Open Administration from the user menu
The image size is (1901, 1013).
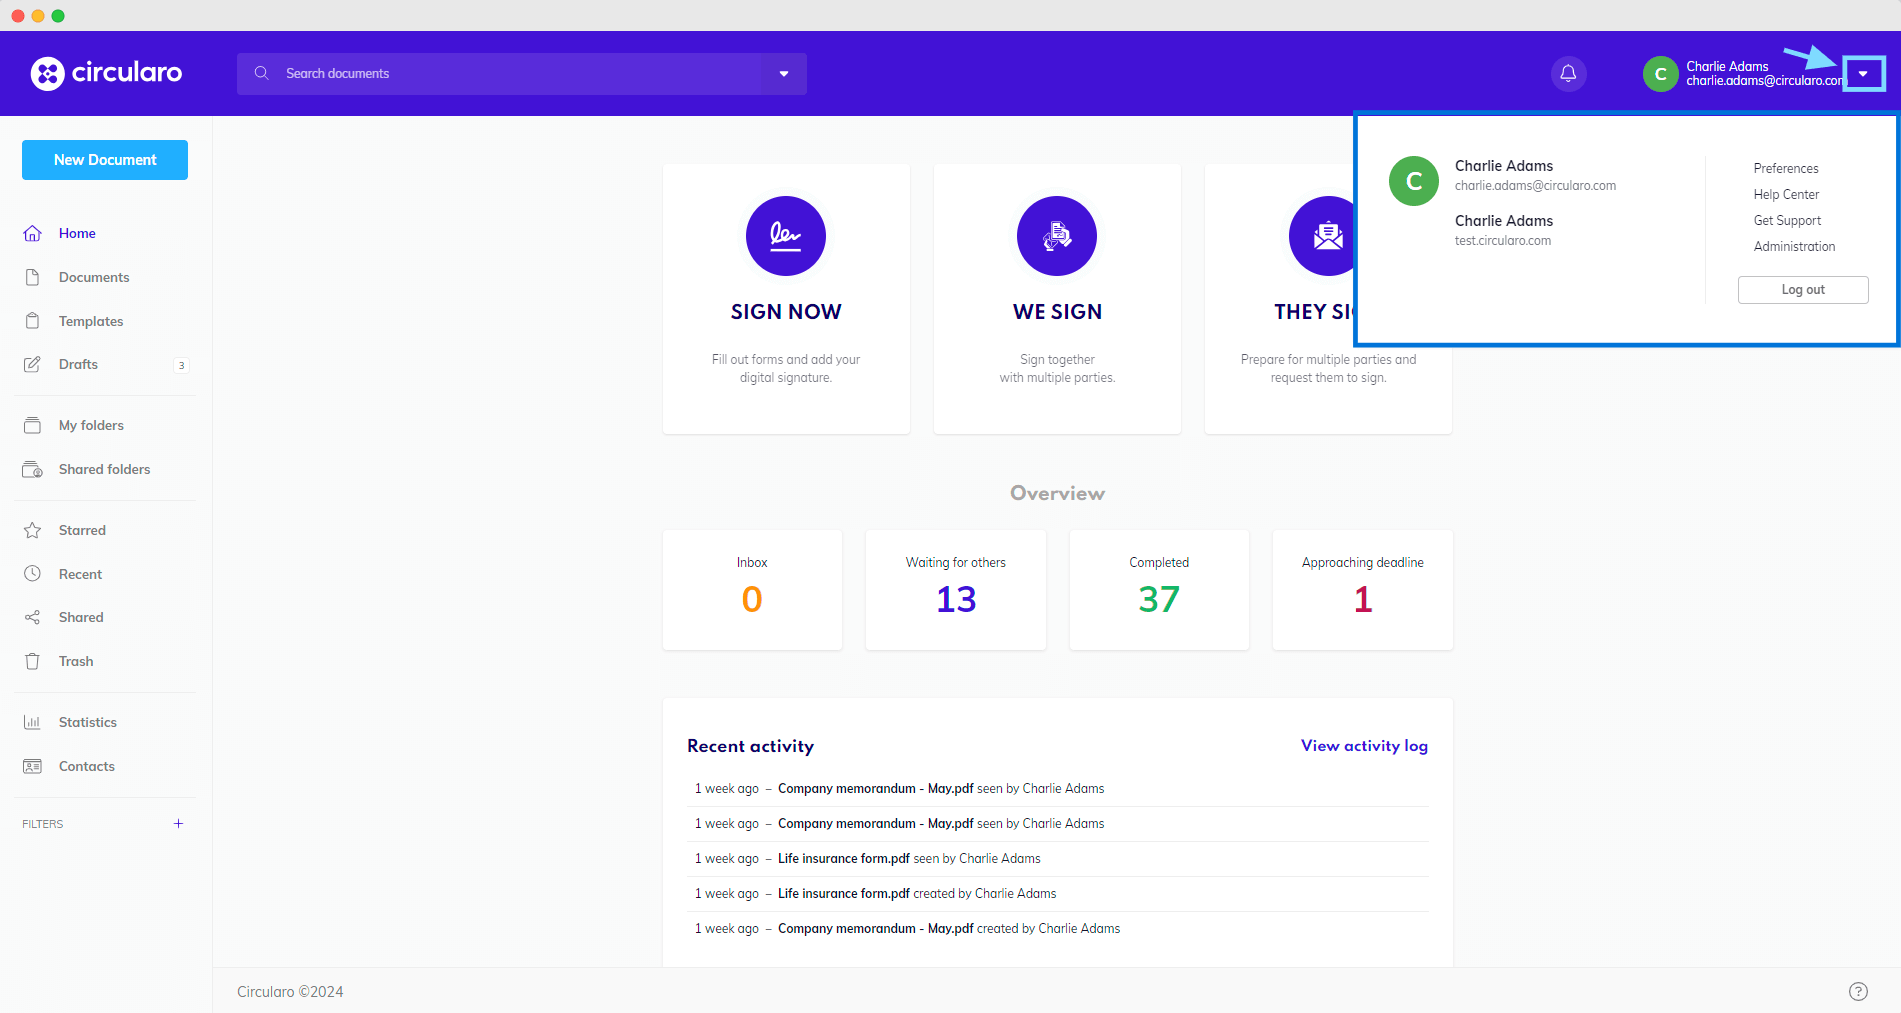(1794, 246)
